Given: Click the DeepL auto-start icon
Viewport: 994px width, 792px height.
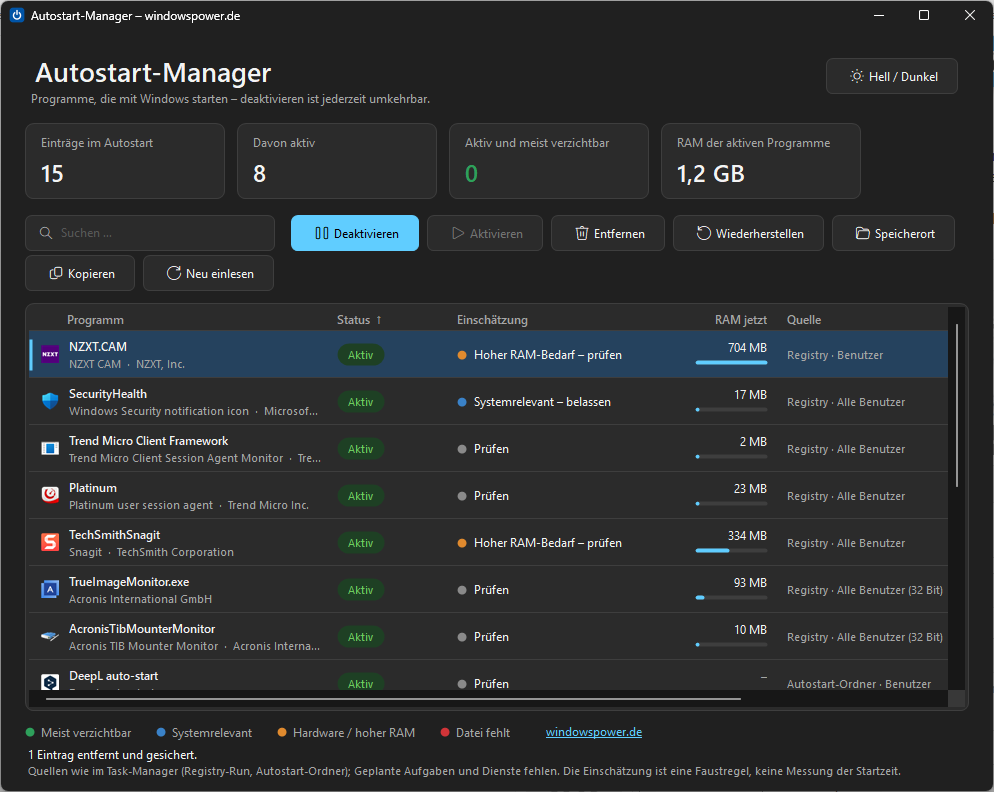Looking at the screenshot, I should [x=50, y=682].
